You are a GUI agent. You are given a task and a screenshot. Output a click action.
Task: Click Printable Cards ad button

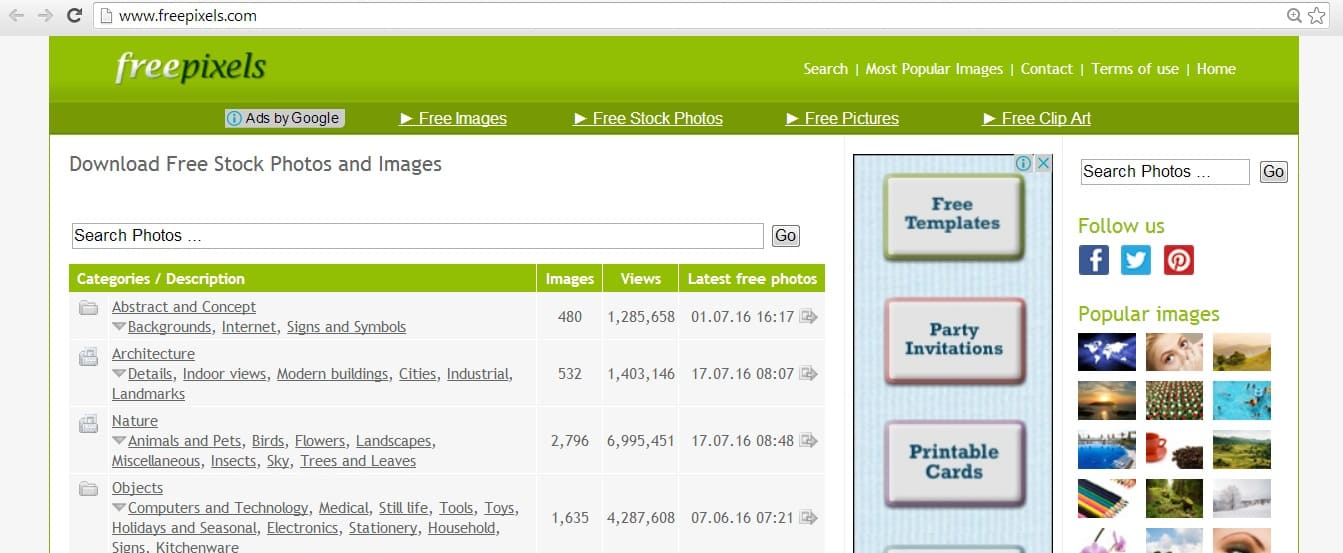[953, 462]
